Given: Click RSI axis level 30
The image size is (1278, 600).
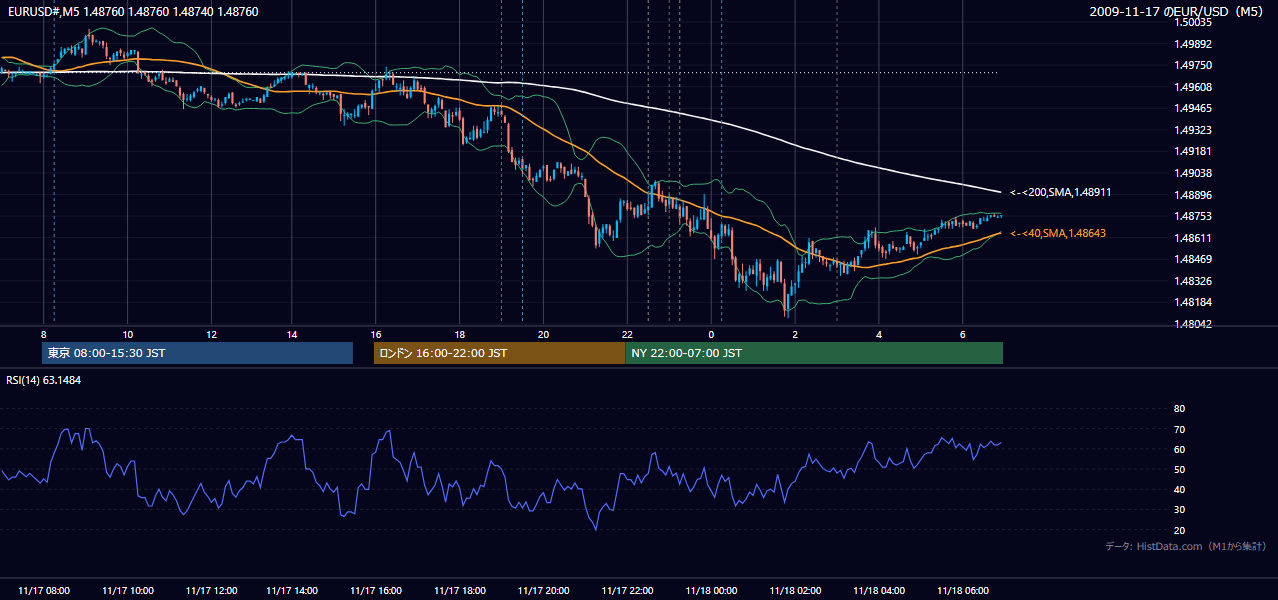Looking at the screenshot, I should point(1180,510).
